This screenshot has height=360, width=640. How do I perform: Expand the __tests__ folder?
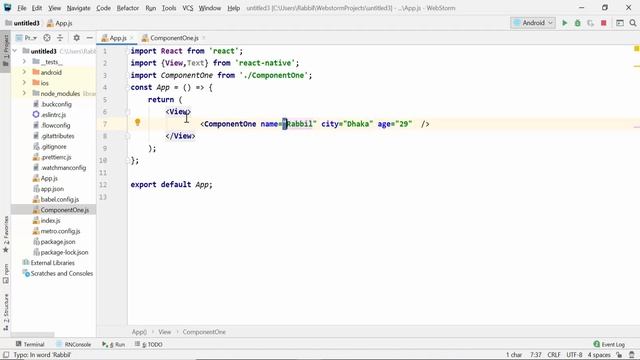24,62
